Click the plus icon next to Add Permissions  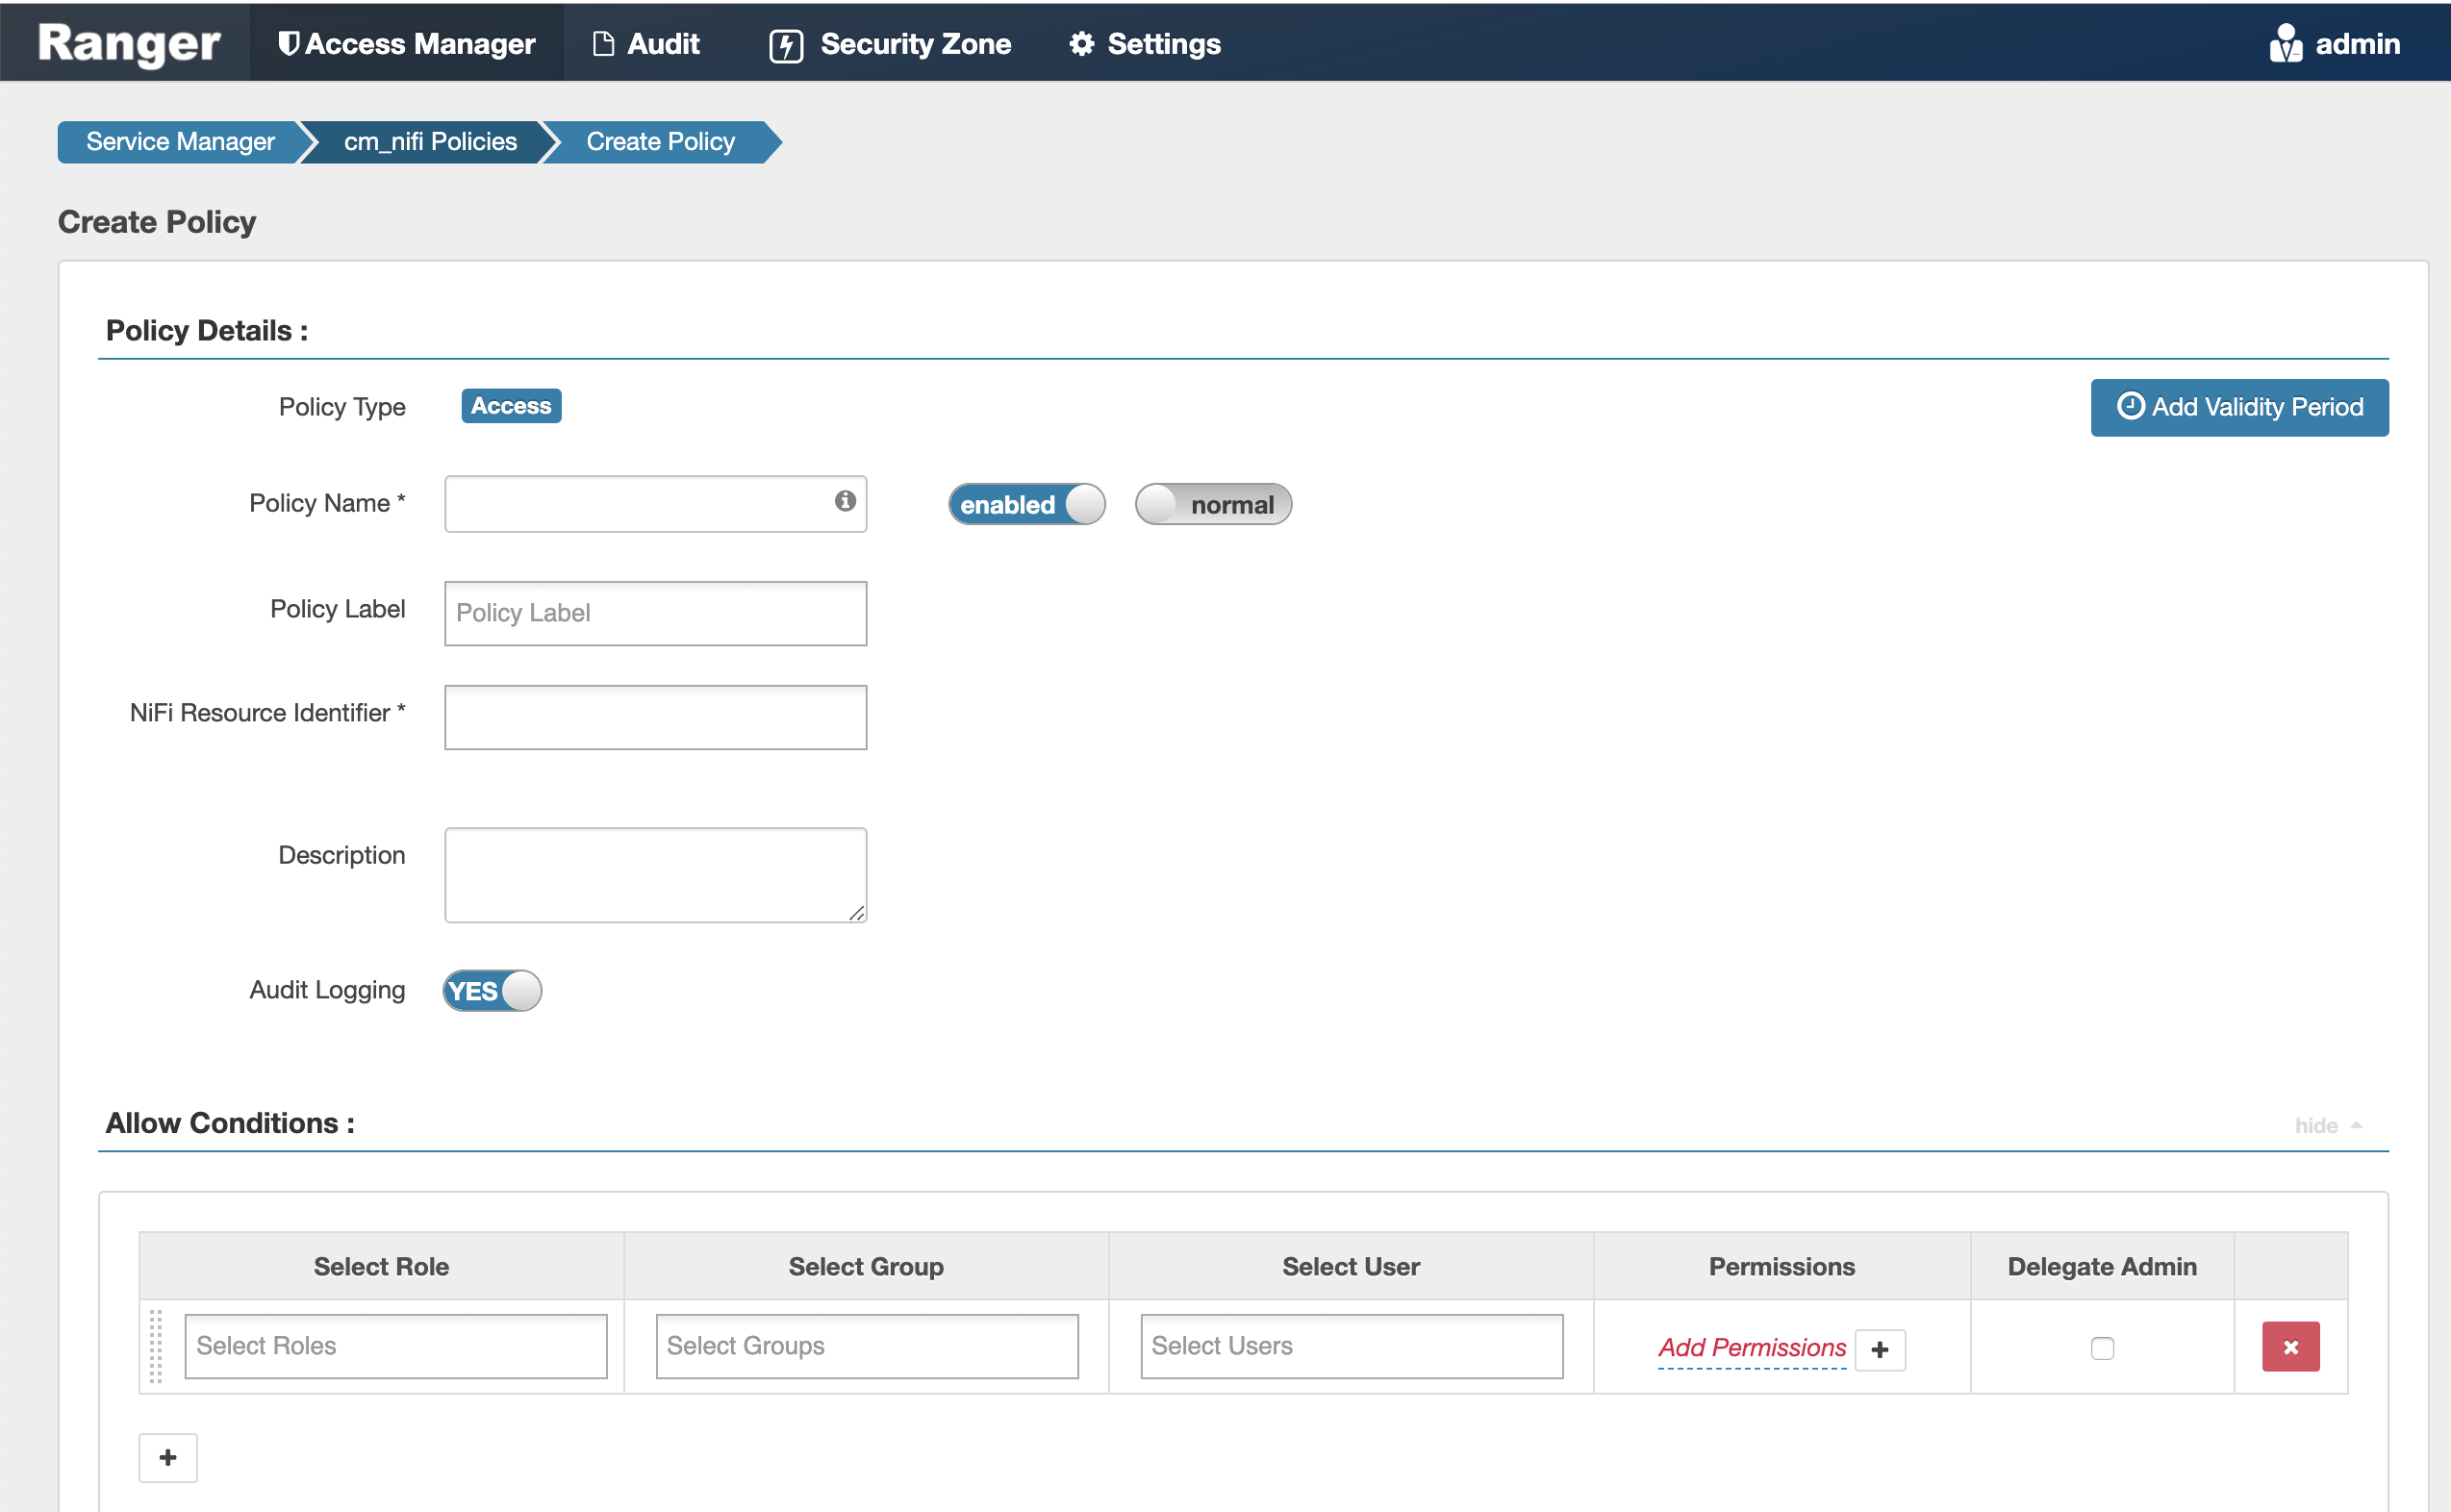[x=1879, y=1349]
